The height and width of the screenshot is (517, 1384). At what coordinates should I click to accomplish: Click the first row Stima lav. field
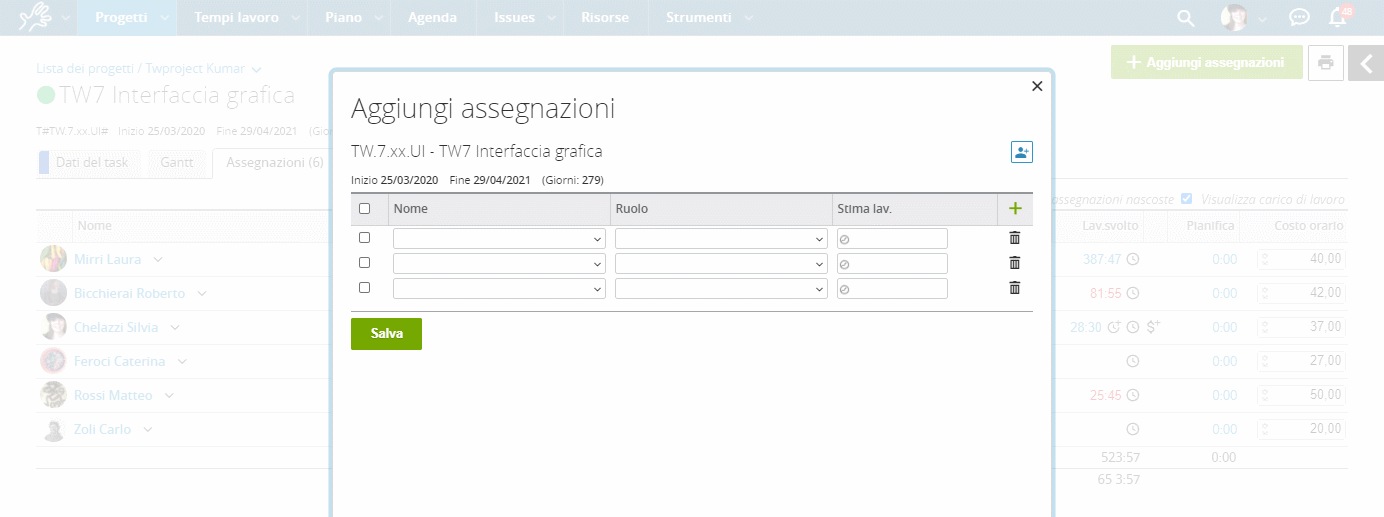coord(892,239)
